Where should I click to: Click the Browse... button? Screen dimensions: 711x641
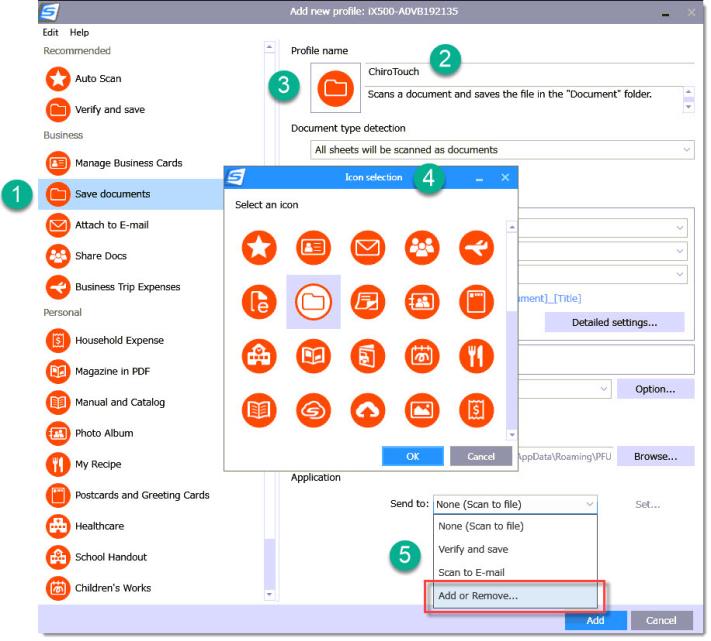coord(655,456)
